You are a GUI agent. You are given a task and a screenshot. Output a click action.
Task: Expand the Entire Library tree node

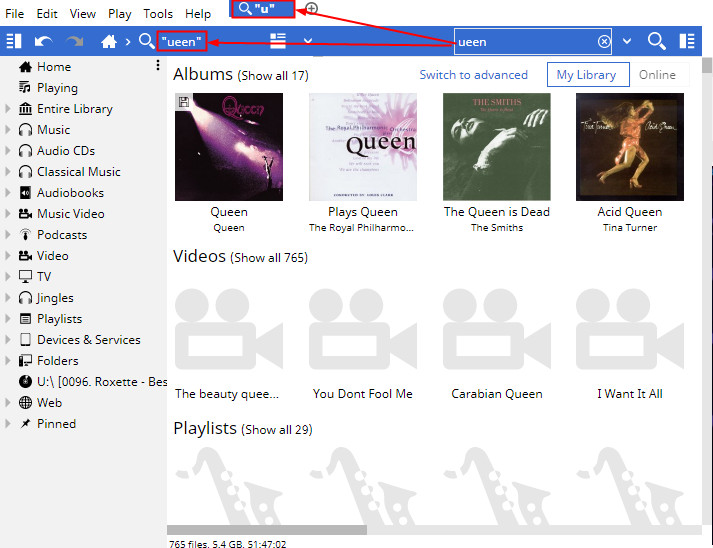[8, 109]
